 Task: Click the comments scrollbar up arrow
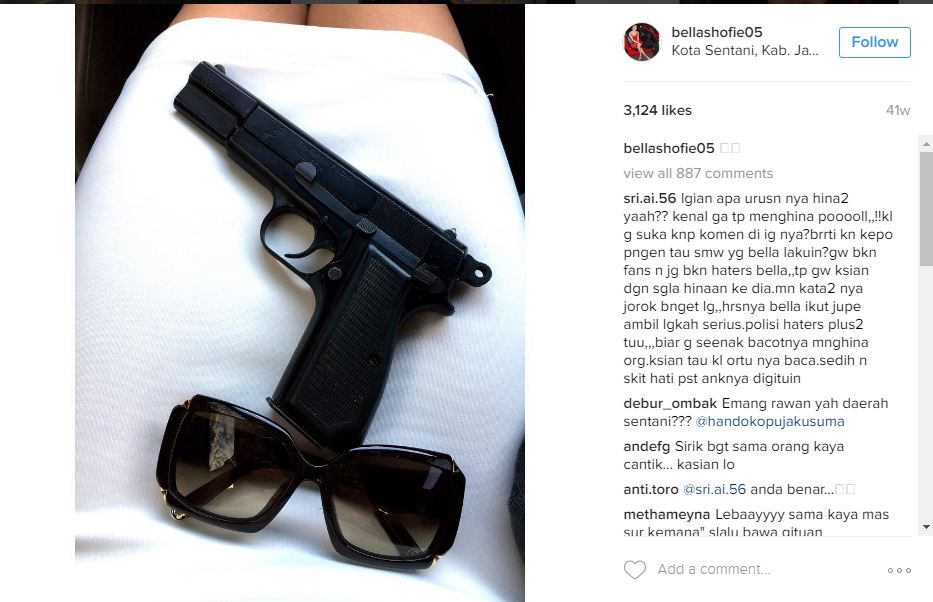926,143
